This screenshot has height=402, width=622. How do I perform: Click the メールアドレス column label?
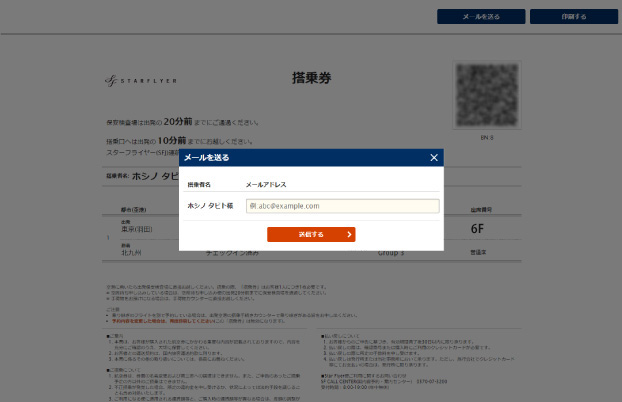(266, 185)
